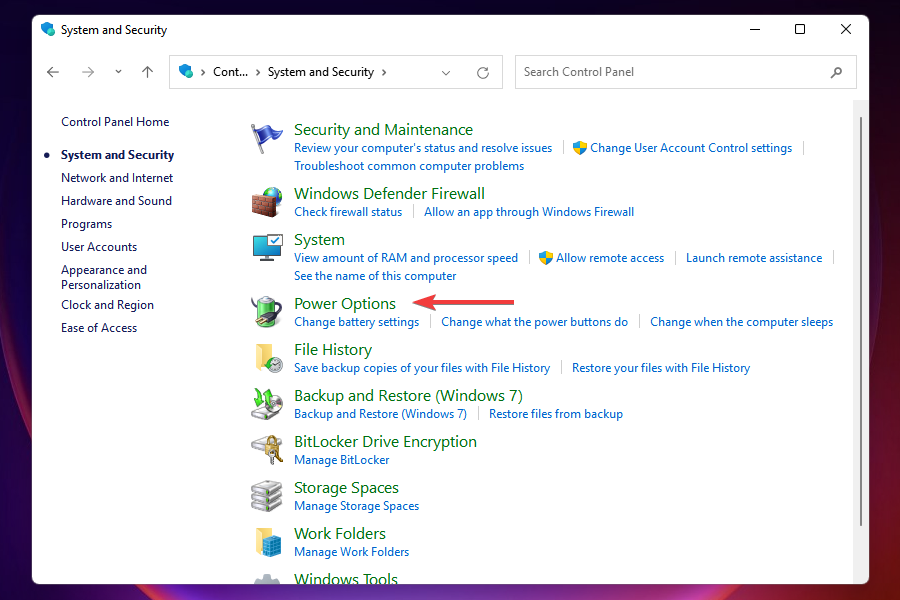Image resolution: width=900 pixels, height=600 pixels.
Task: Open File History heading
Action: 333,350
